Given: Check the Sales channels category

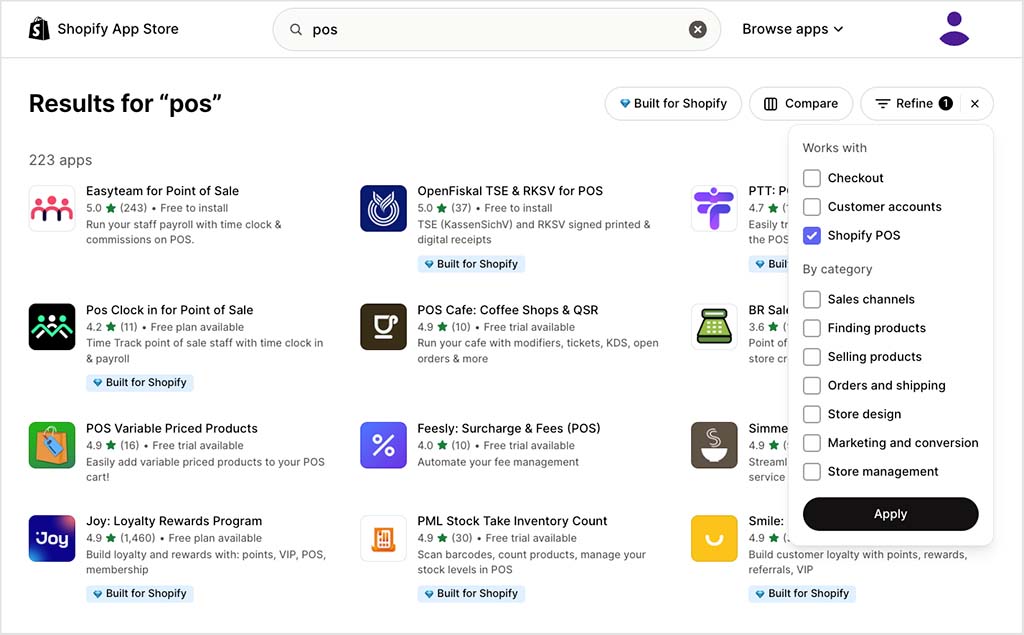Looking at the screenshot, I should (812, 299).
